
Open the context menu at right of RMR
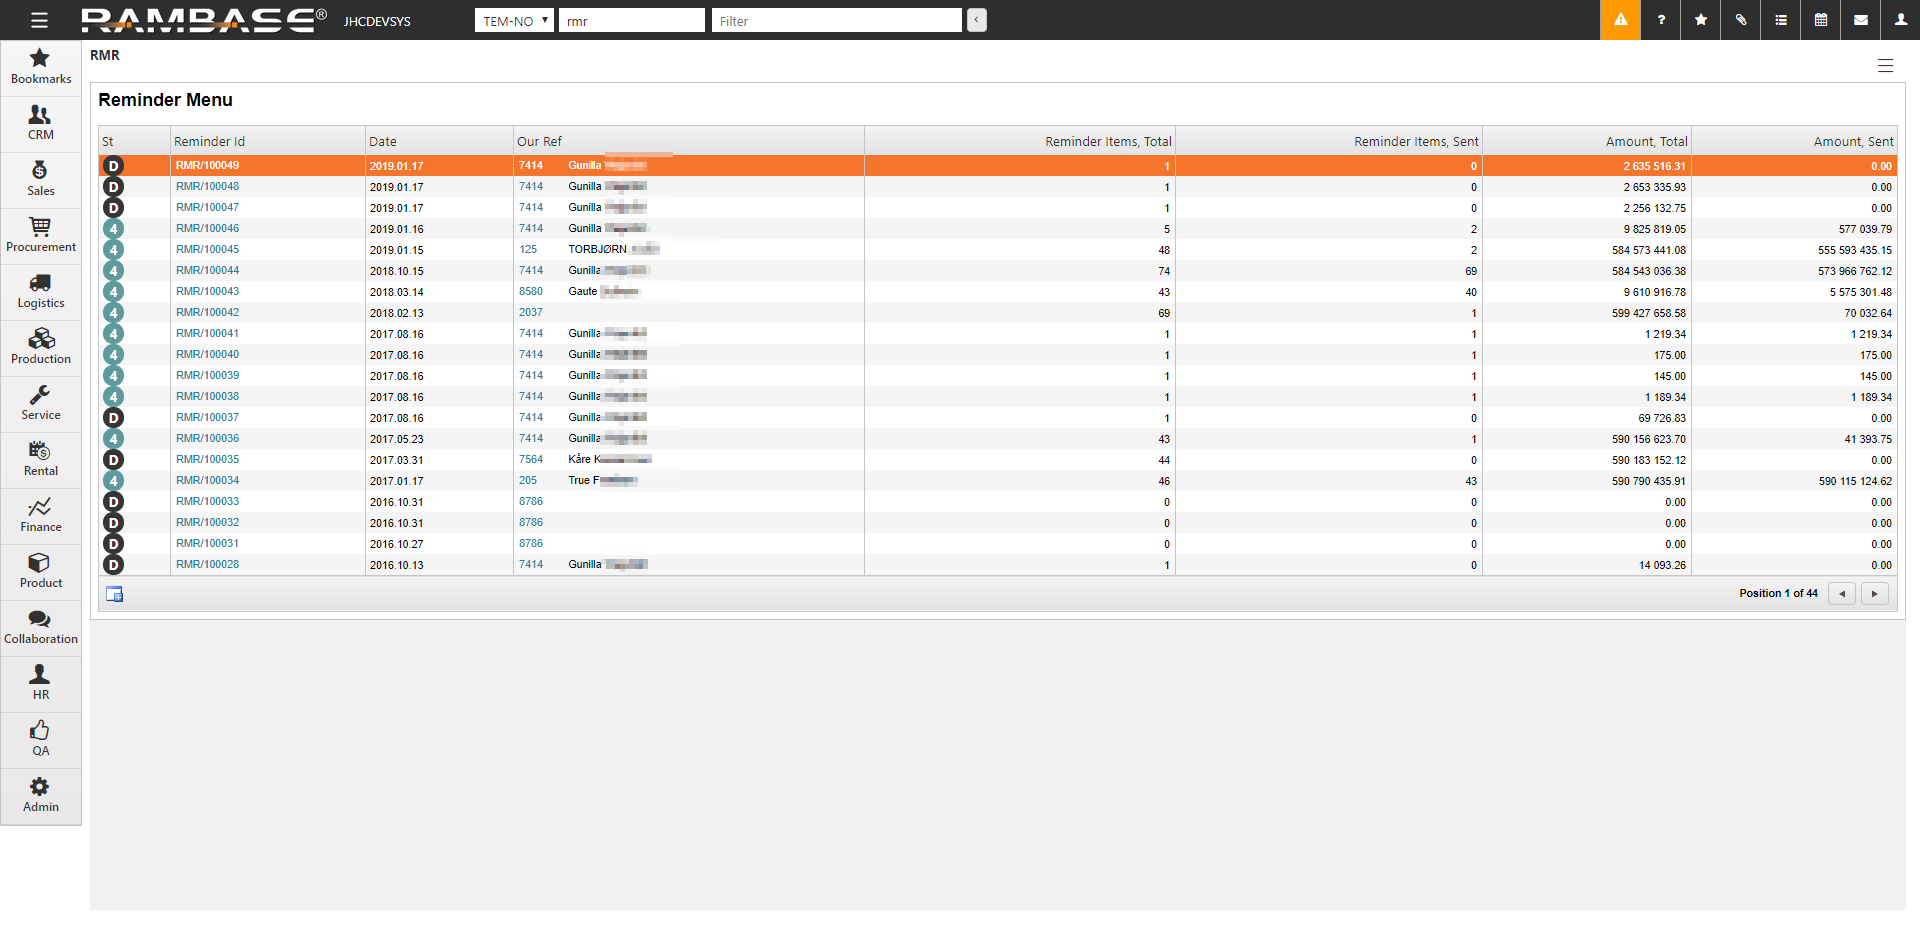click(1885, 66)
